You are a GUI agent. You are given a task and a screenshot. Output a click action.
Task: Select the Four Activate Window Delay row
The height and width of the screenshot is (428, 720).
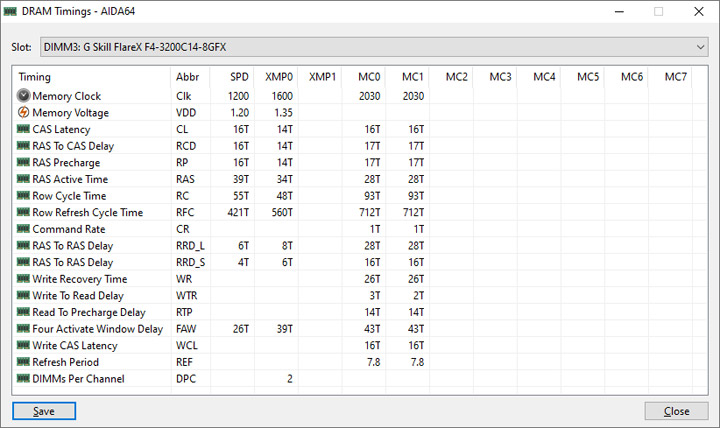coord(360,329)
